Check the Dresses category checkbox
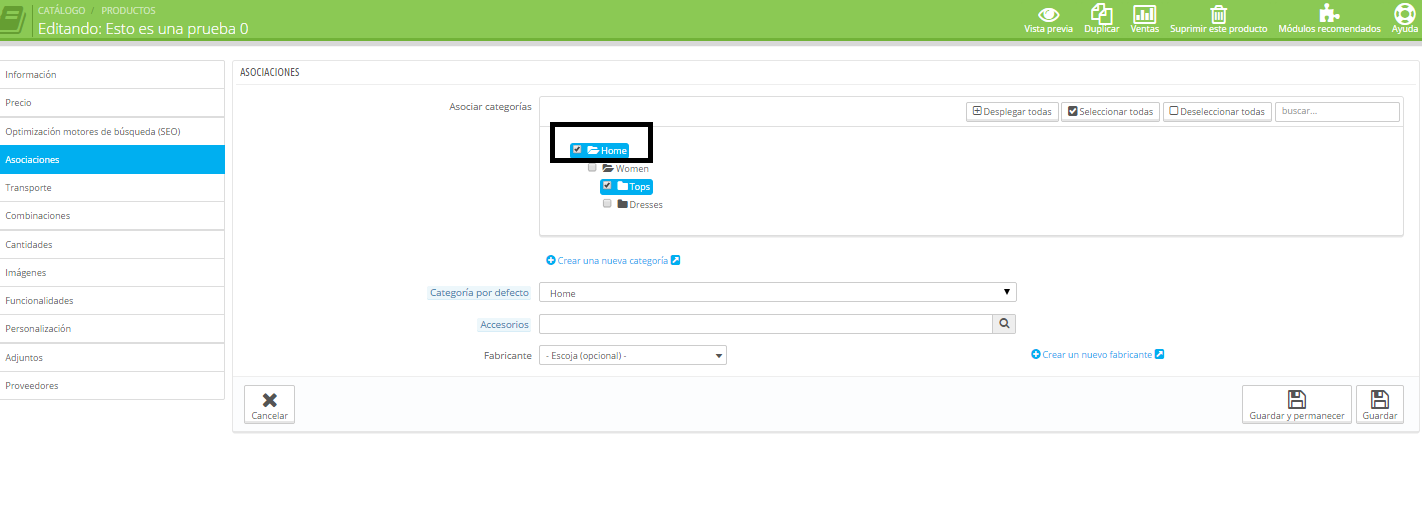The height and width of the screenshot is (513, 1422). [607, 204]
